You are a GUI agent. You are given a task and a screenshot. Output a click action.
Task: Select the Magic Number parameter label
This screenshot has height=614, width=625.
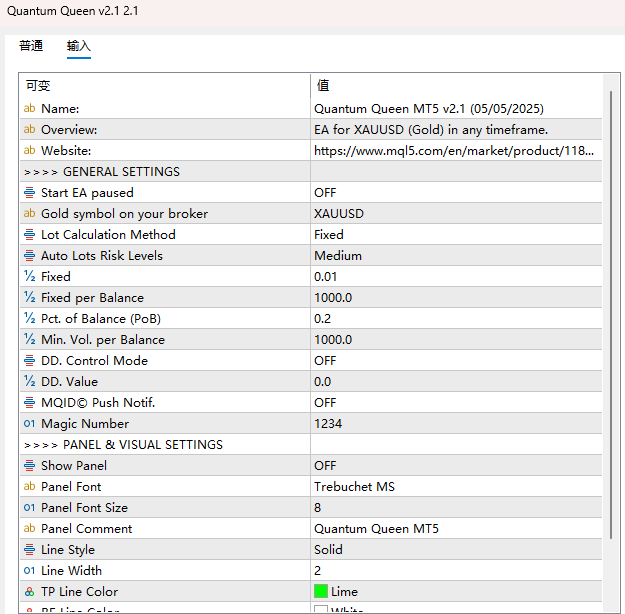(x=85, y=423)
